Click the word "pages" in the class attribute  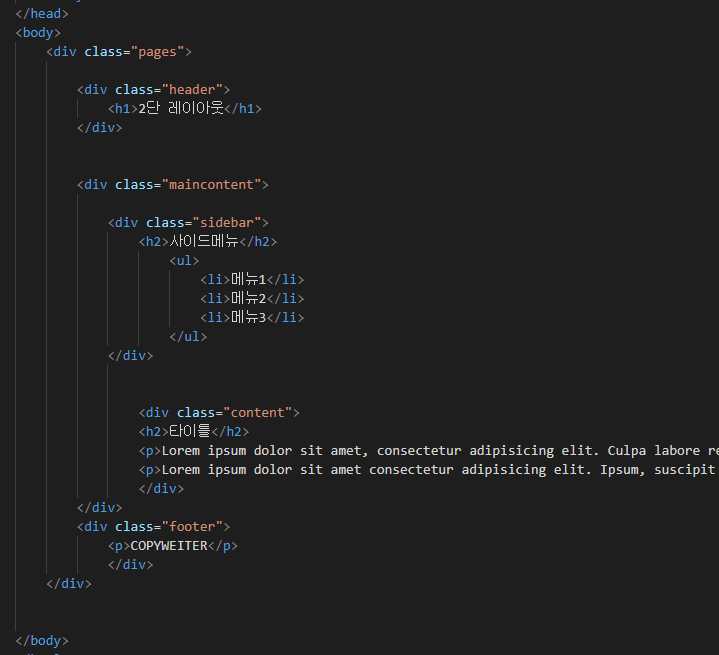click(157, 52)
